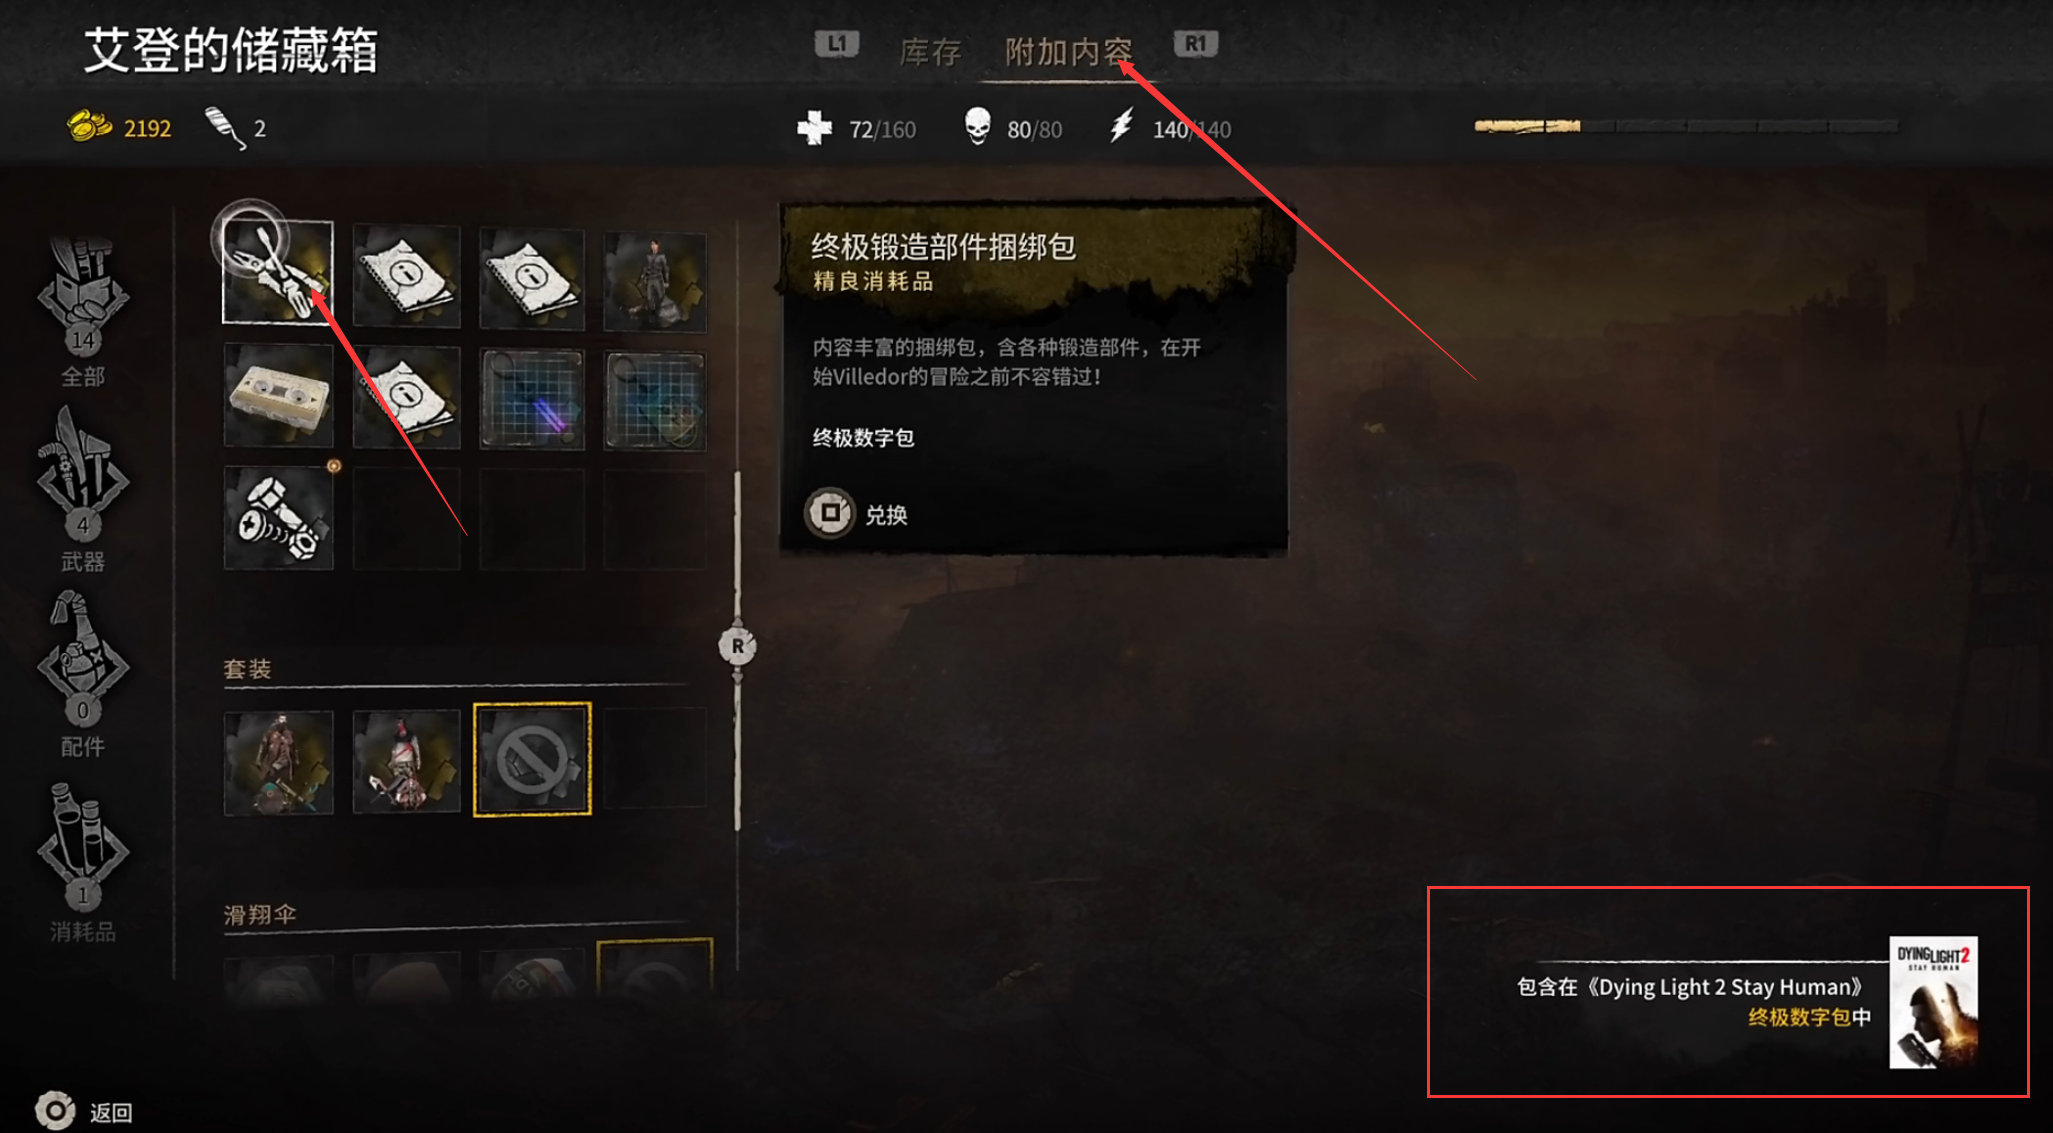Select the cassette tape item
Image resolution: width=2053 pixels, height=1133 pixels.
click(x=278, y=396)
